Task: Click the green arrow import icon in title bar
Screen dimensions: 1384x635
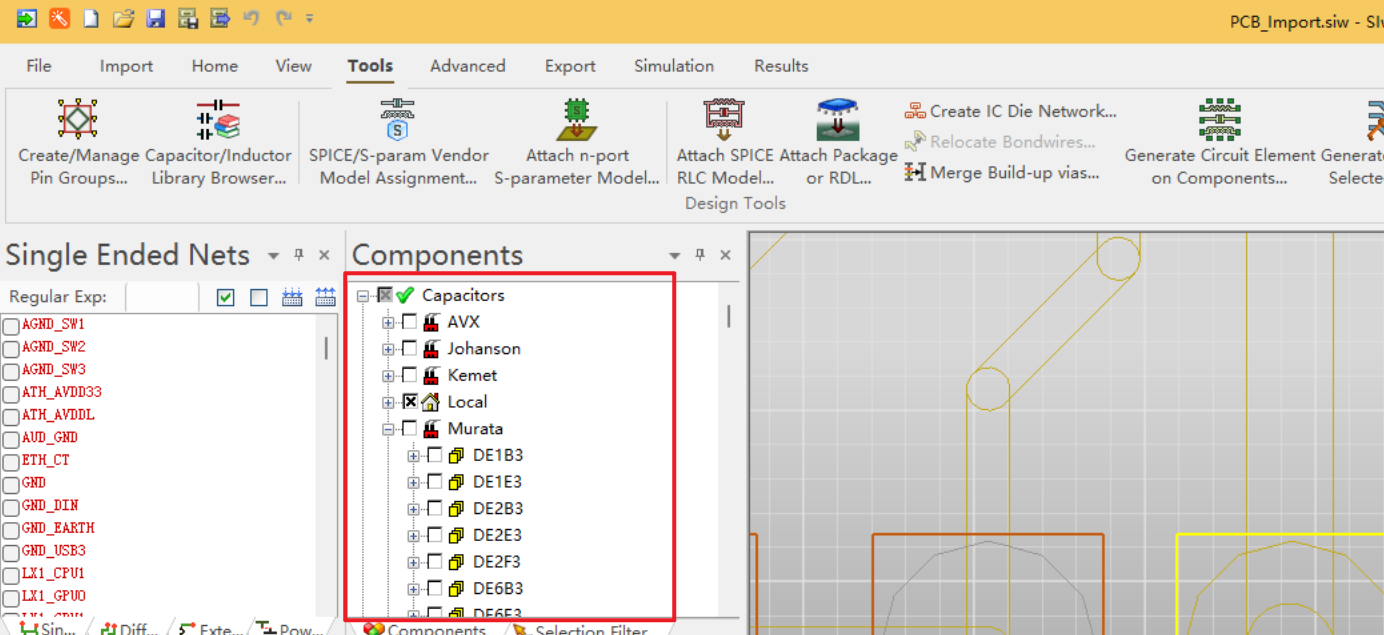Action: [x=27, y=18]
